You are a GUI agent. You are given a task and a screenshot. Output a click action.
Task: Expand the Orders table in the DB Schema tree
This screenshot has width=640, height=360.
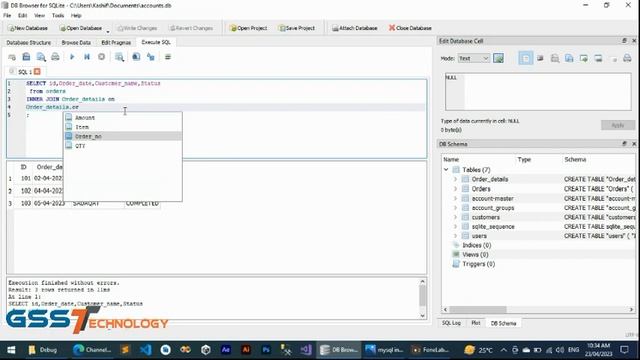point(456,189)
